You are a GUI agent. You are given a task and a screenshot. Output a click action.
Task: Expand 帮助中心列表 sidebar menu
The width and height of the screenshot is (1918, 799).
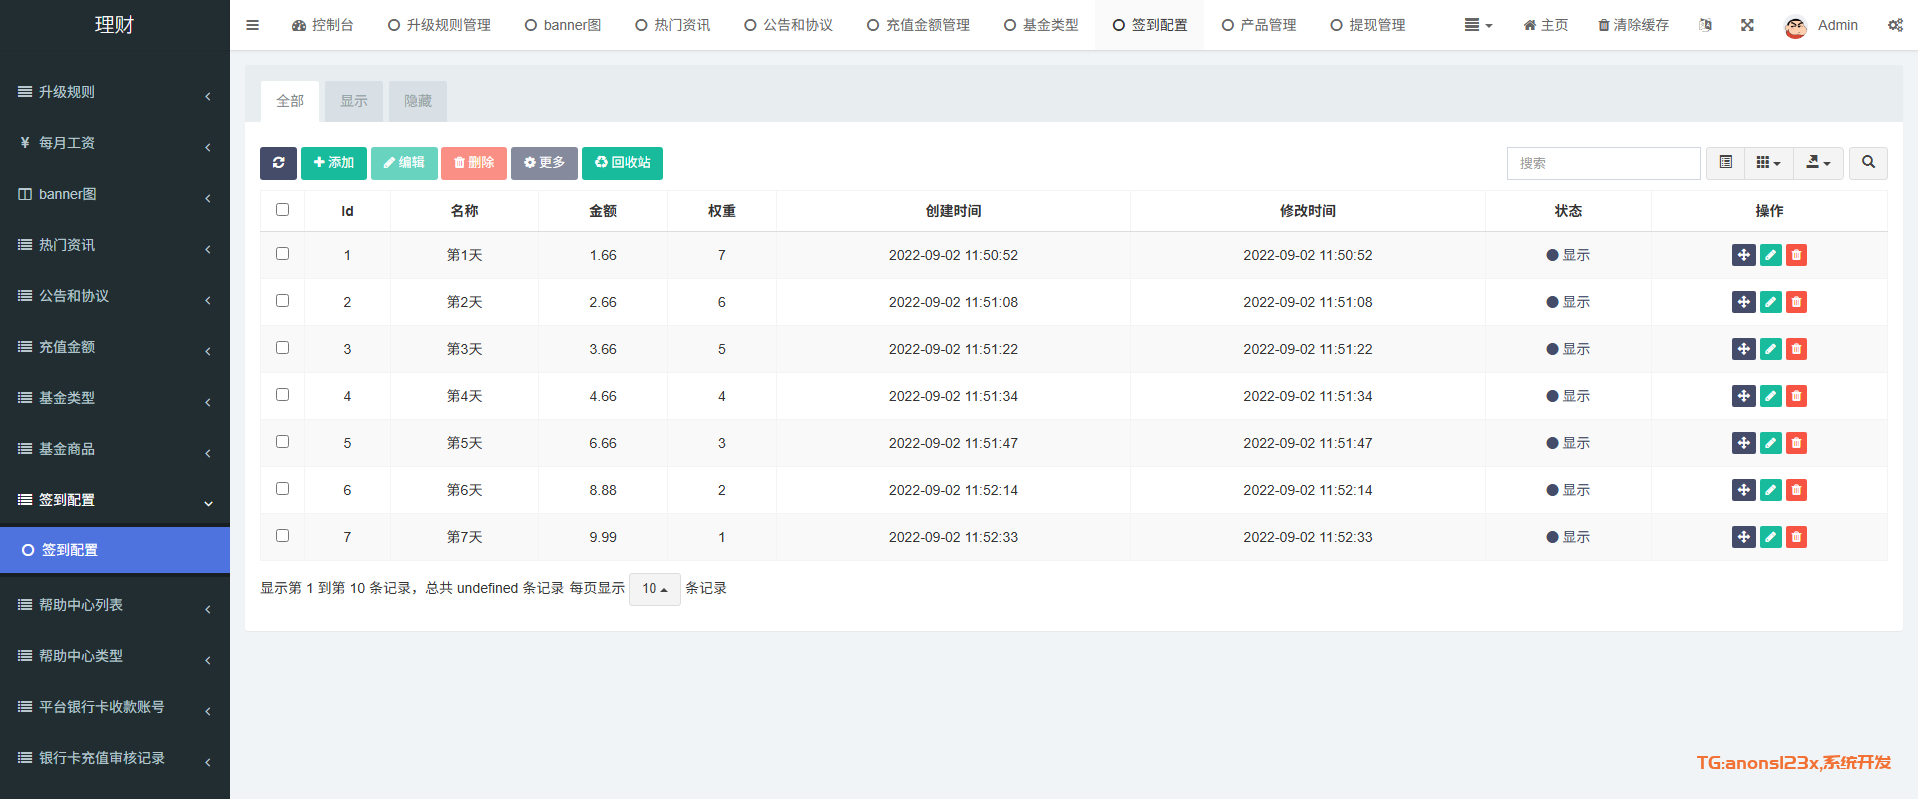click(115, 605)
